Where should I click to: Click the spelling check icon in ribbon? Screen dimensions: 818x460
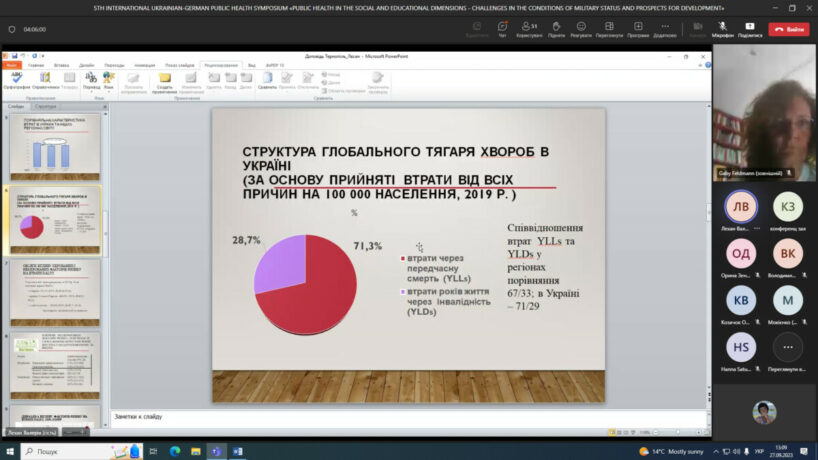pyautogui.click(x=15, y=79)
